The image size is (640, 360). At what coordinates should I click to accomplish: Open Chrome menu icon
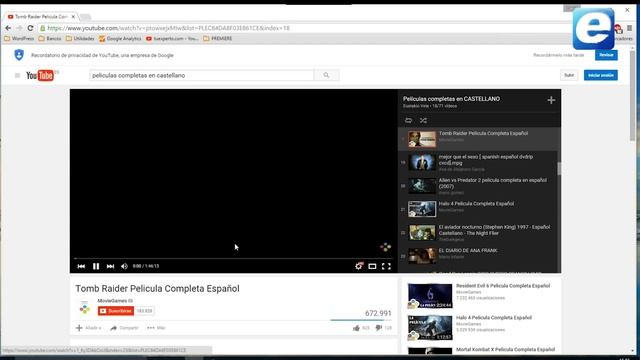pyautogui.click(x=629, y=28)
